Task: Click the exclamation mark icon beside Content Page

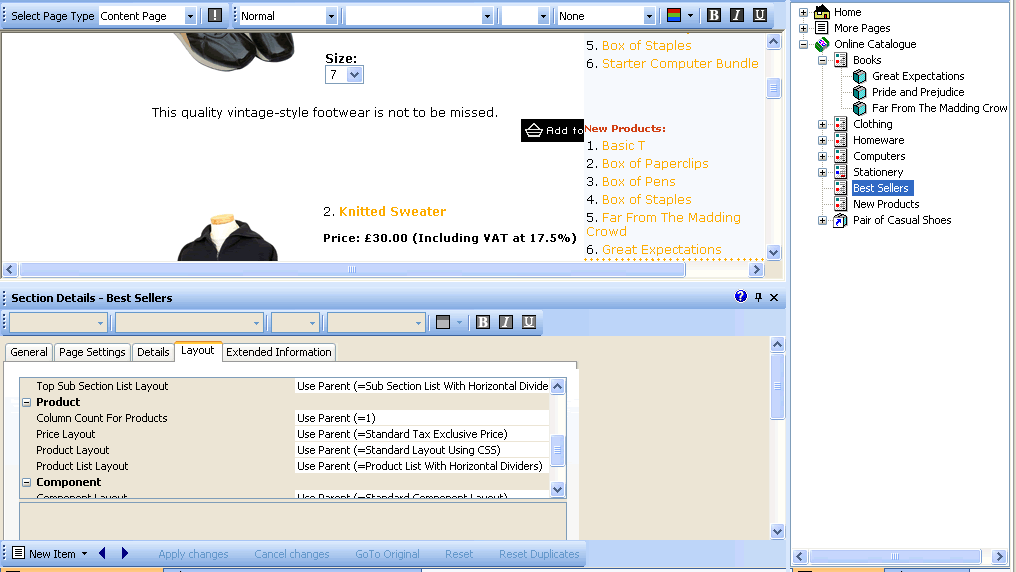Action: (x=215, y=16)
